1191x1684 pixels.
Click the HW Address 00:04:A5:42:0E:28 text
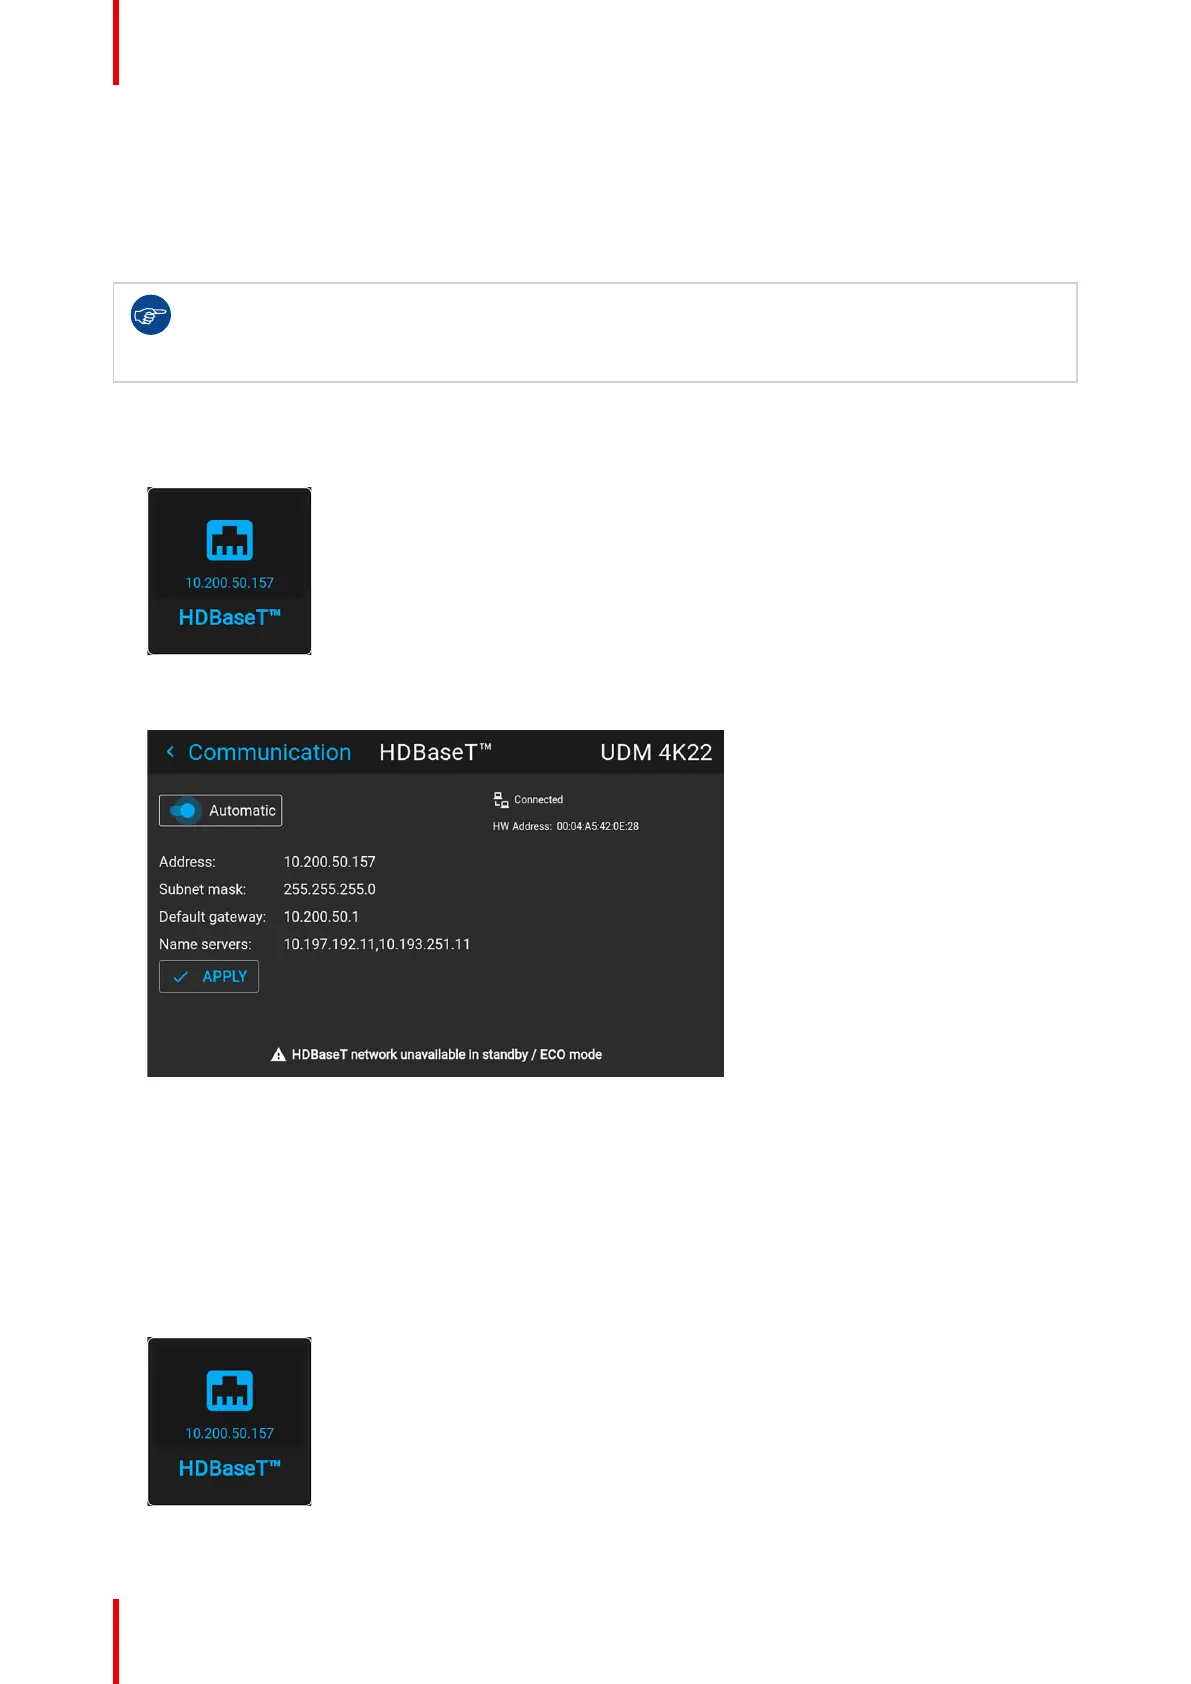566,827
